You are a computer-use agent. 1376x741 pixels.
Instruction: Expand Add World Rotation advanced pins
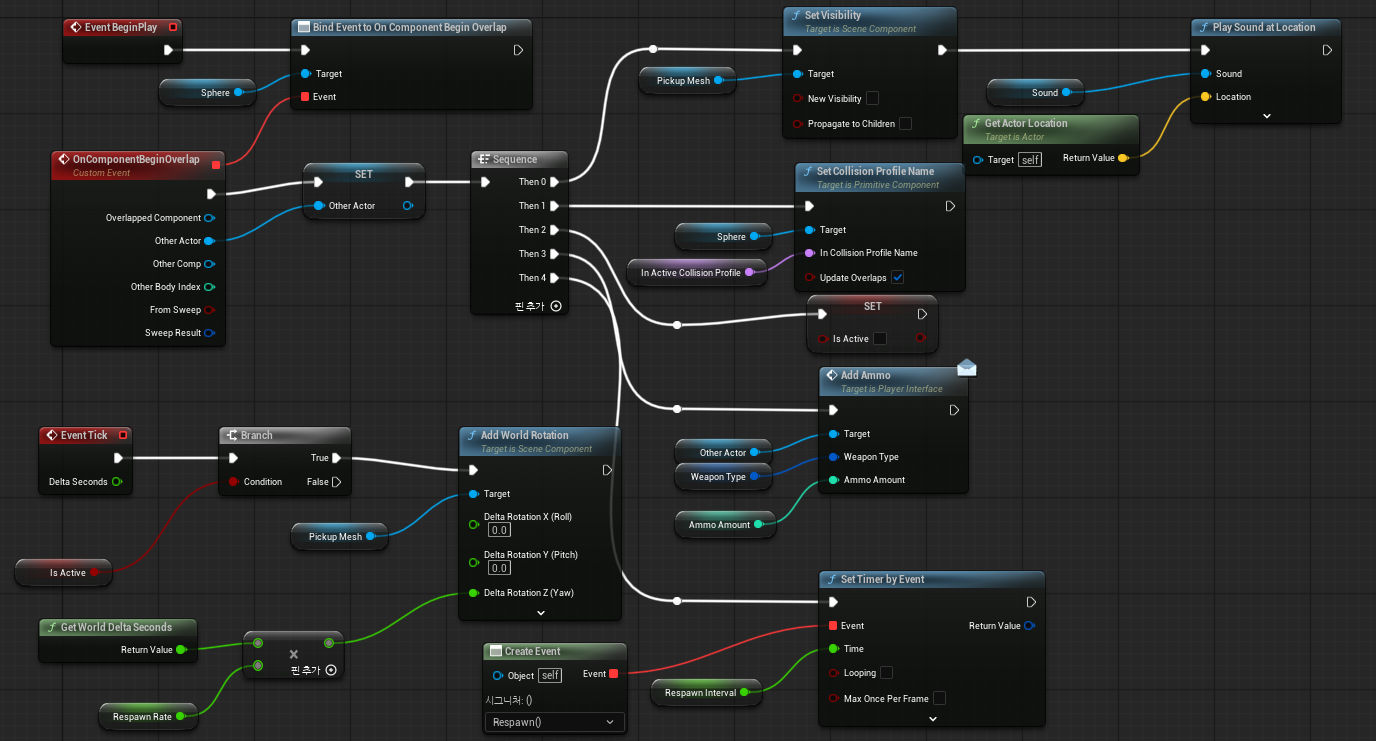540,613
